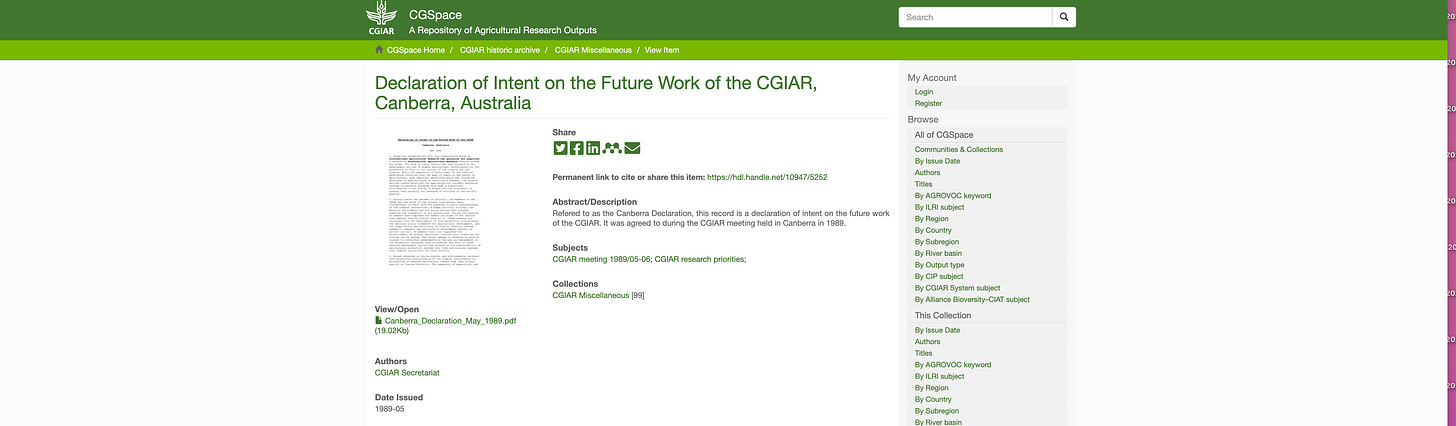
Task: Browse By CIP subject
Action: (939, 276)
